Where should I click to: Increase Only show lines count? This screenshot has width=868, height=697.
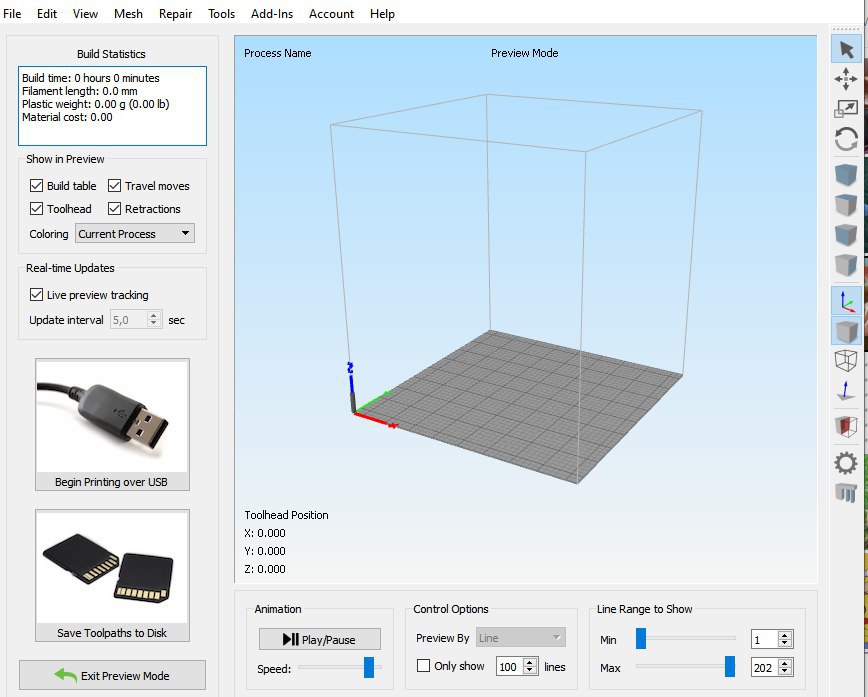click(530, 662)
